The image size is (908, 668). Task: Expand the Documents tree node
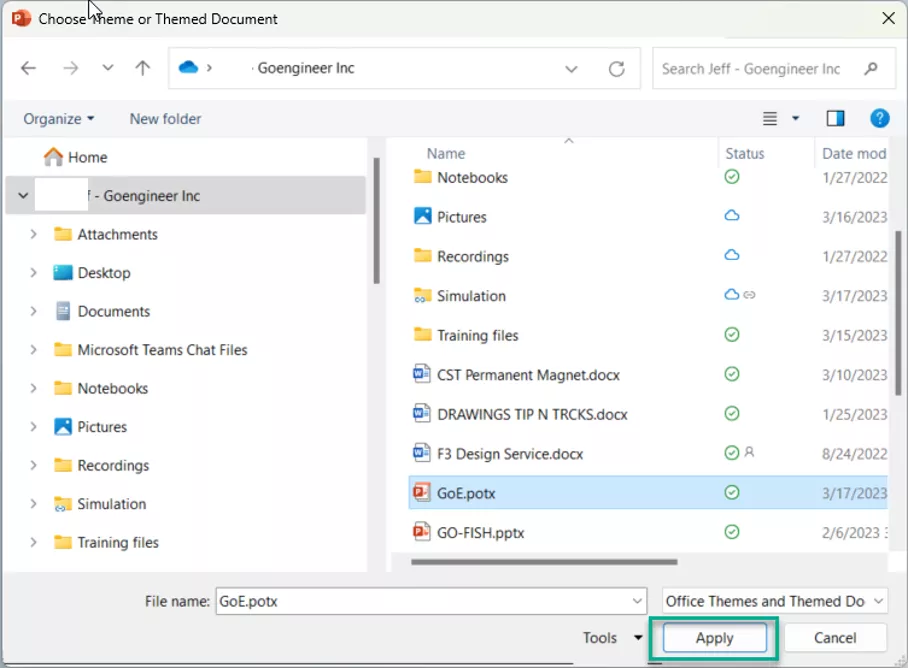[x=34, y=311]
